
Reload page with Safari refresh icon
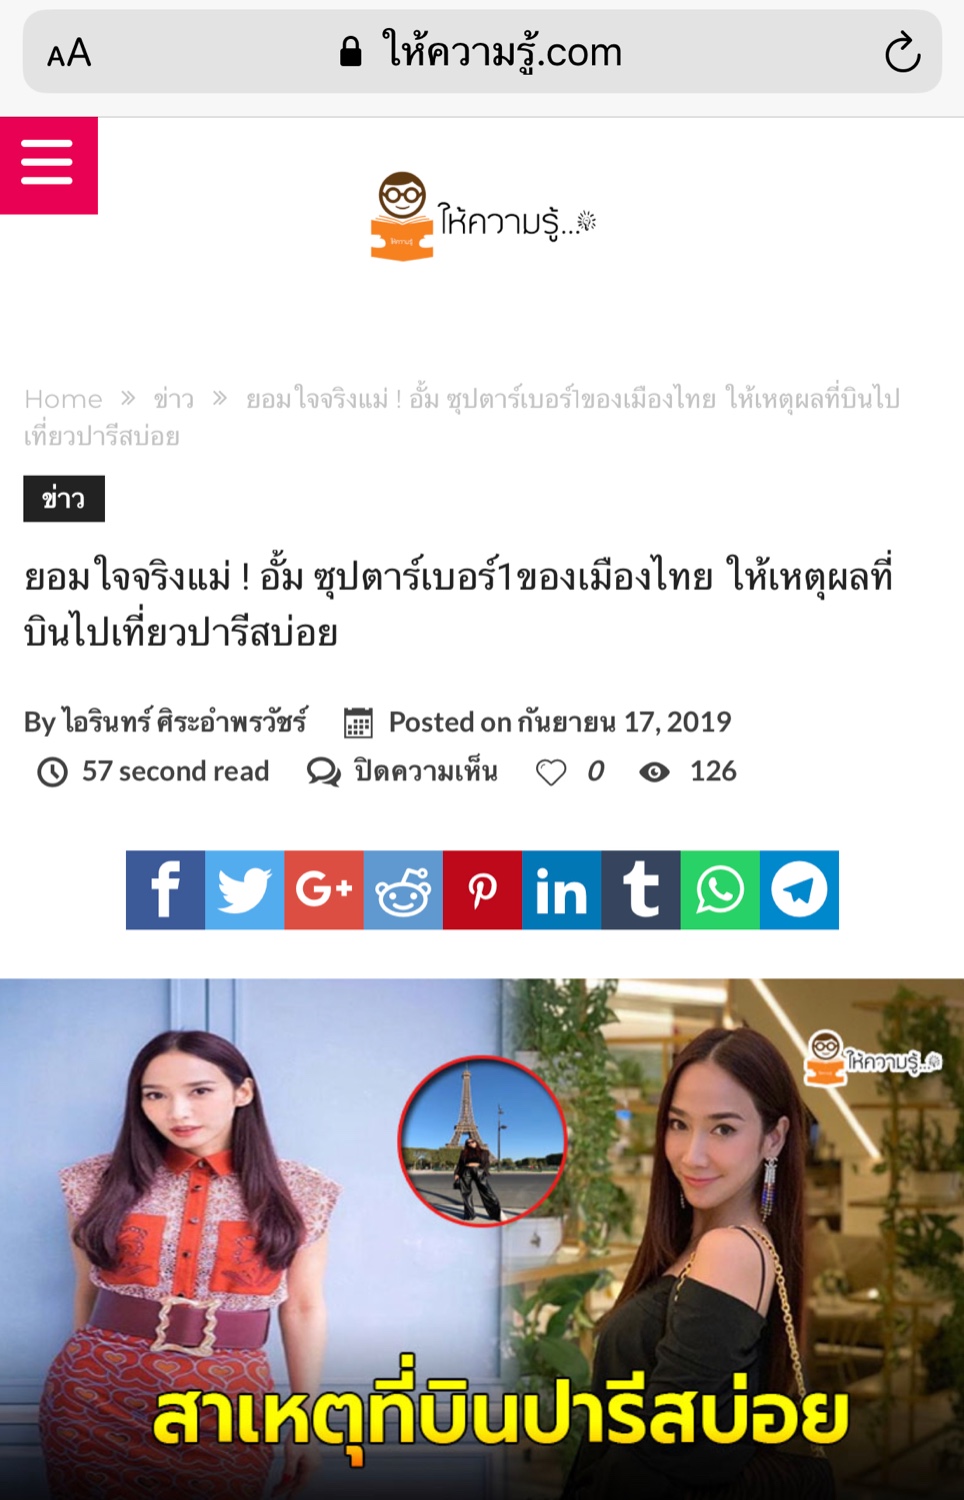902,53
